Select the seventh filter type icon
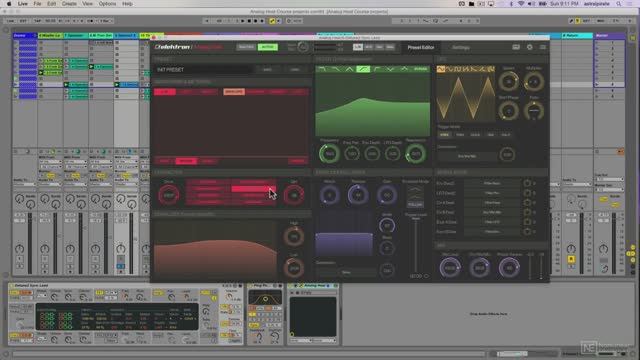640x360 pixels. pyautogui.click(x=404, y=69)
